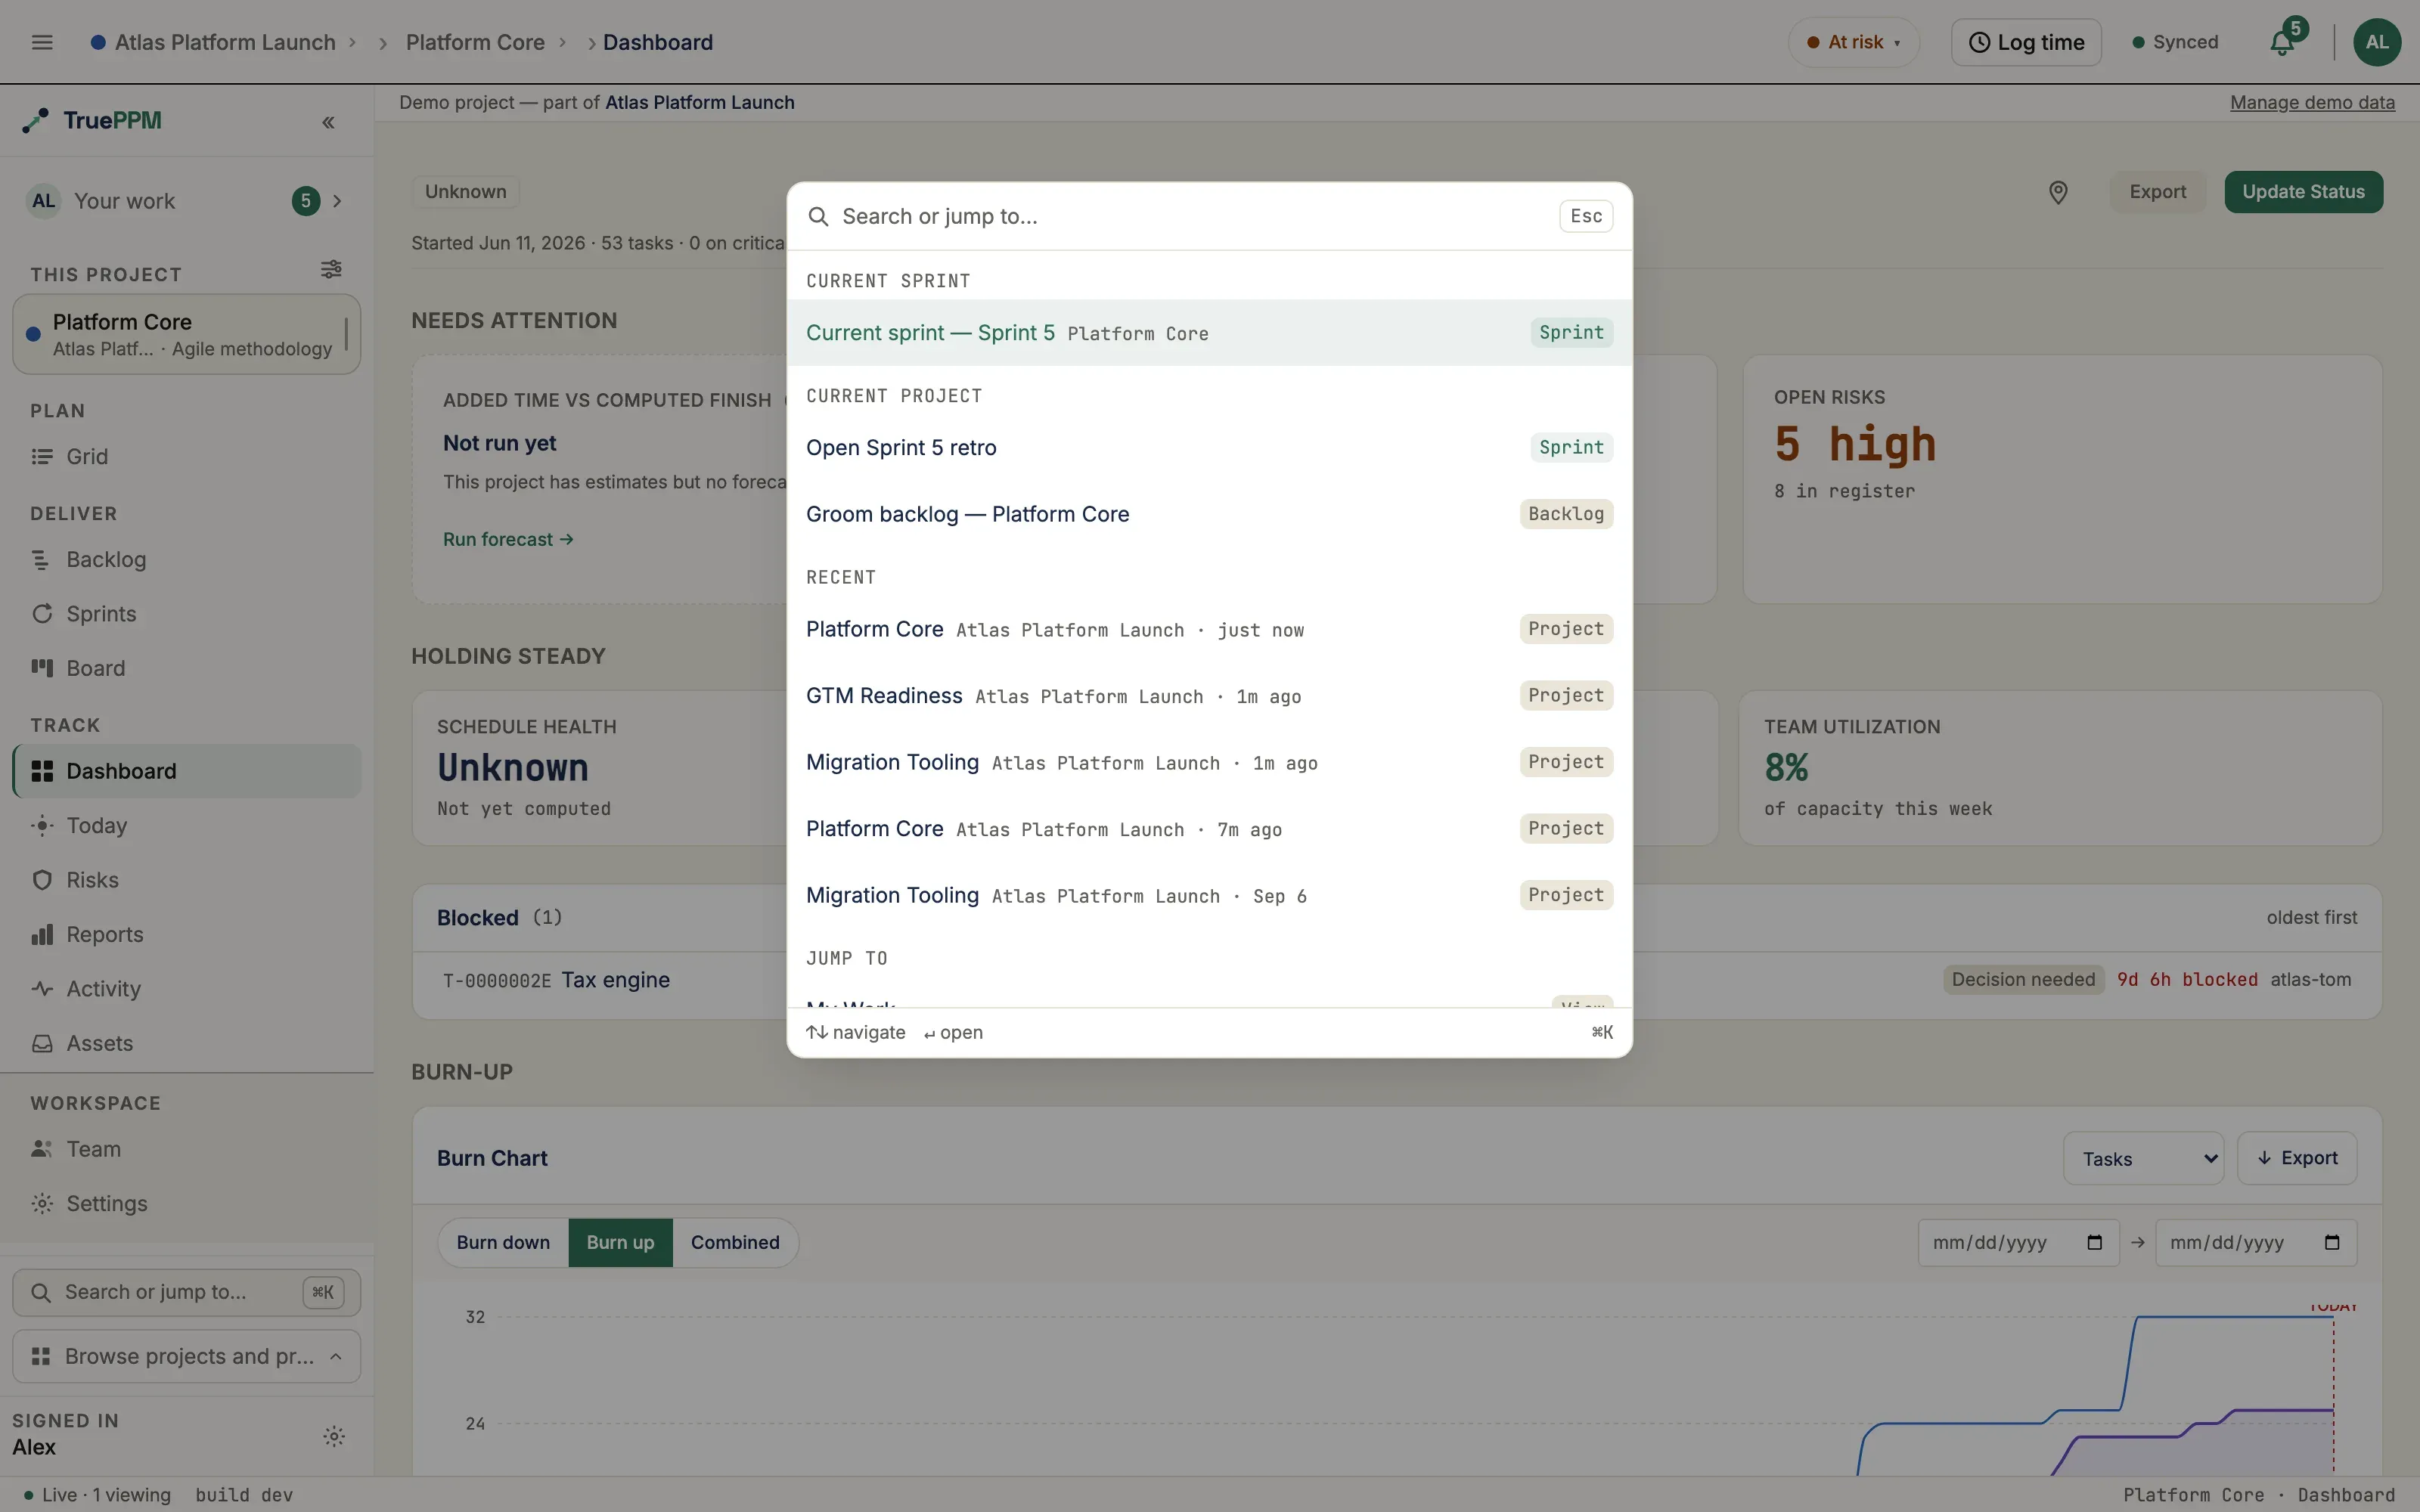Viewport: 2420px width, 1512px height.
Task: Click the Assets tray icon
Action: click(x=42, y=1043)
